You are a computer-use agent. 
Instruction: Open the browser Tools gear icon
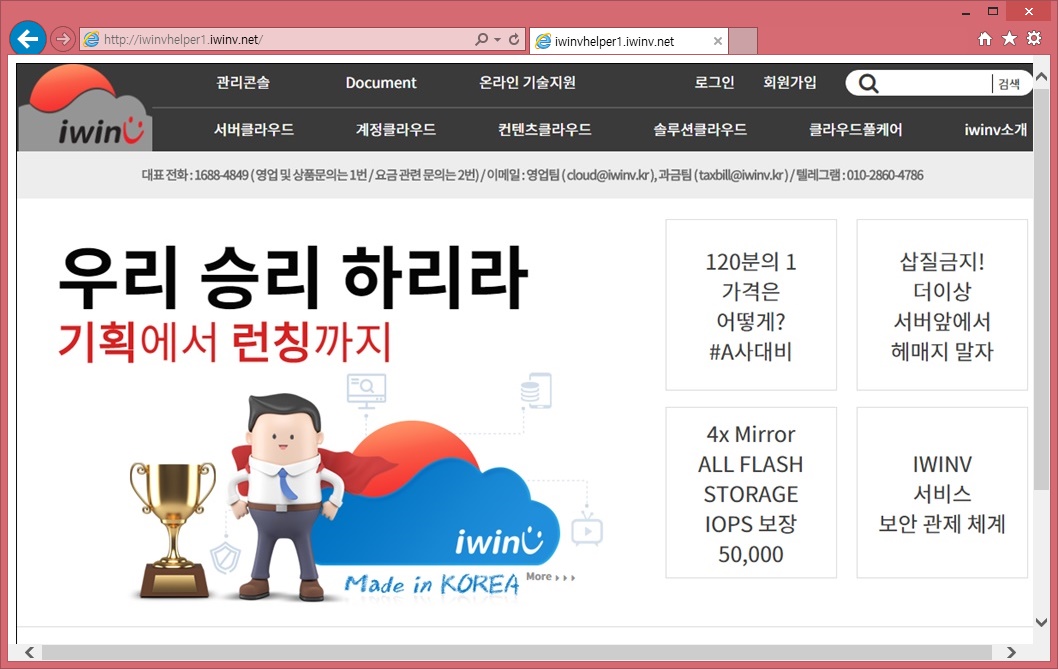[1034, 38]
